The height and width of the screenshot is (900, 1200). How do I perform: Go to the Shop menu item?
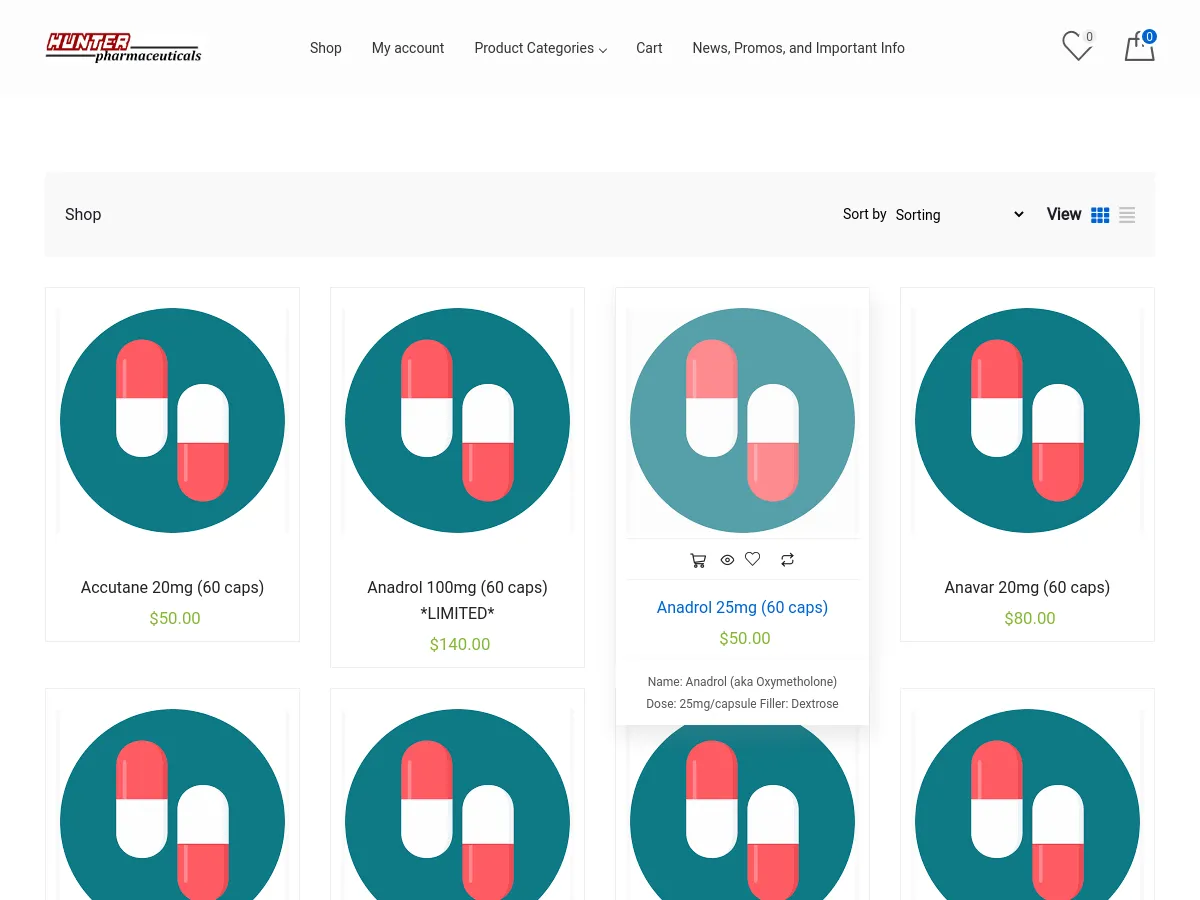pos(325,48)
